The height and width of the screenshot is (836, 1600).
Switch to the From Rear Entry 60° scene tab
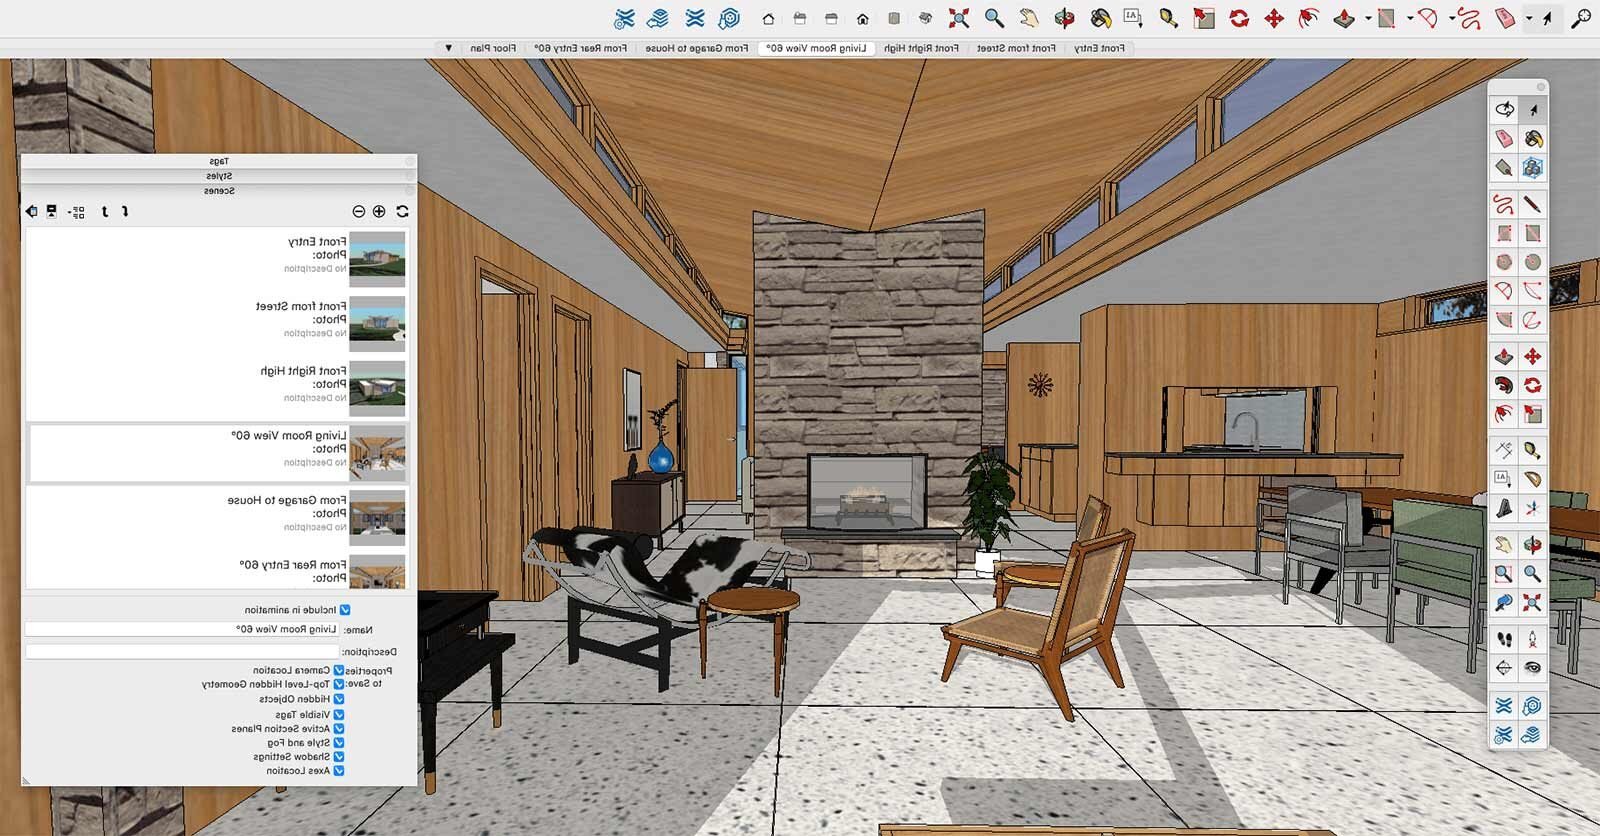(580, 48)
